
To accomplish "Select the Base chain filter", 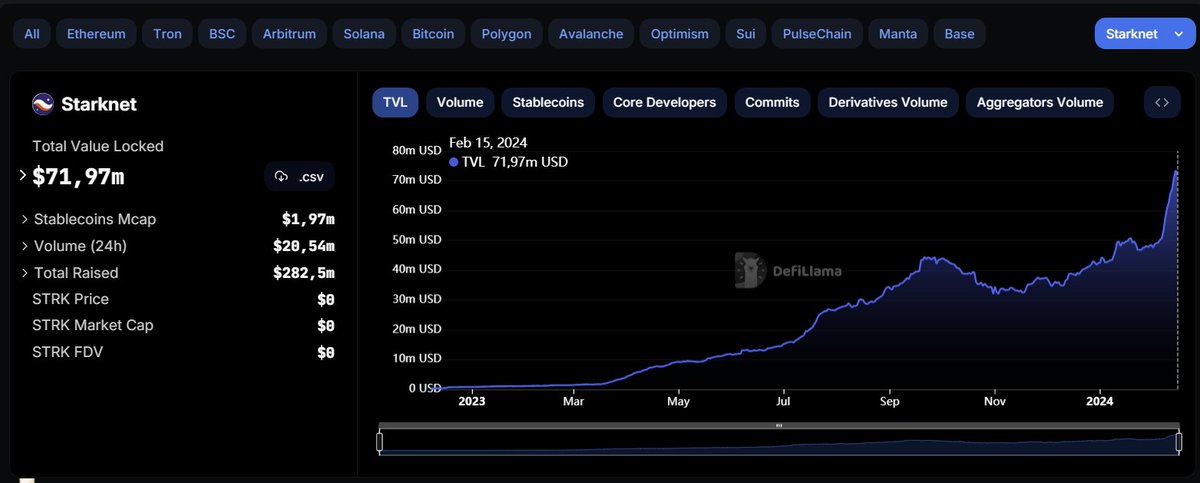I will 959,34.
